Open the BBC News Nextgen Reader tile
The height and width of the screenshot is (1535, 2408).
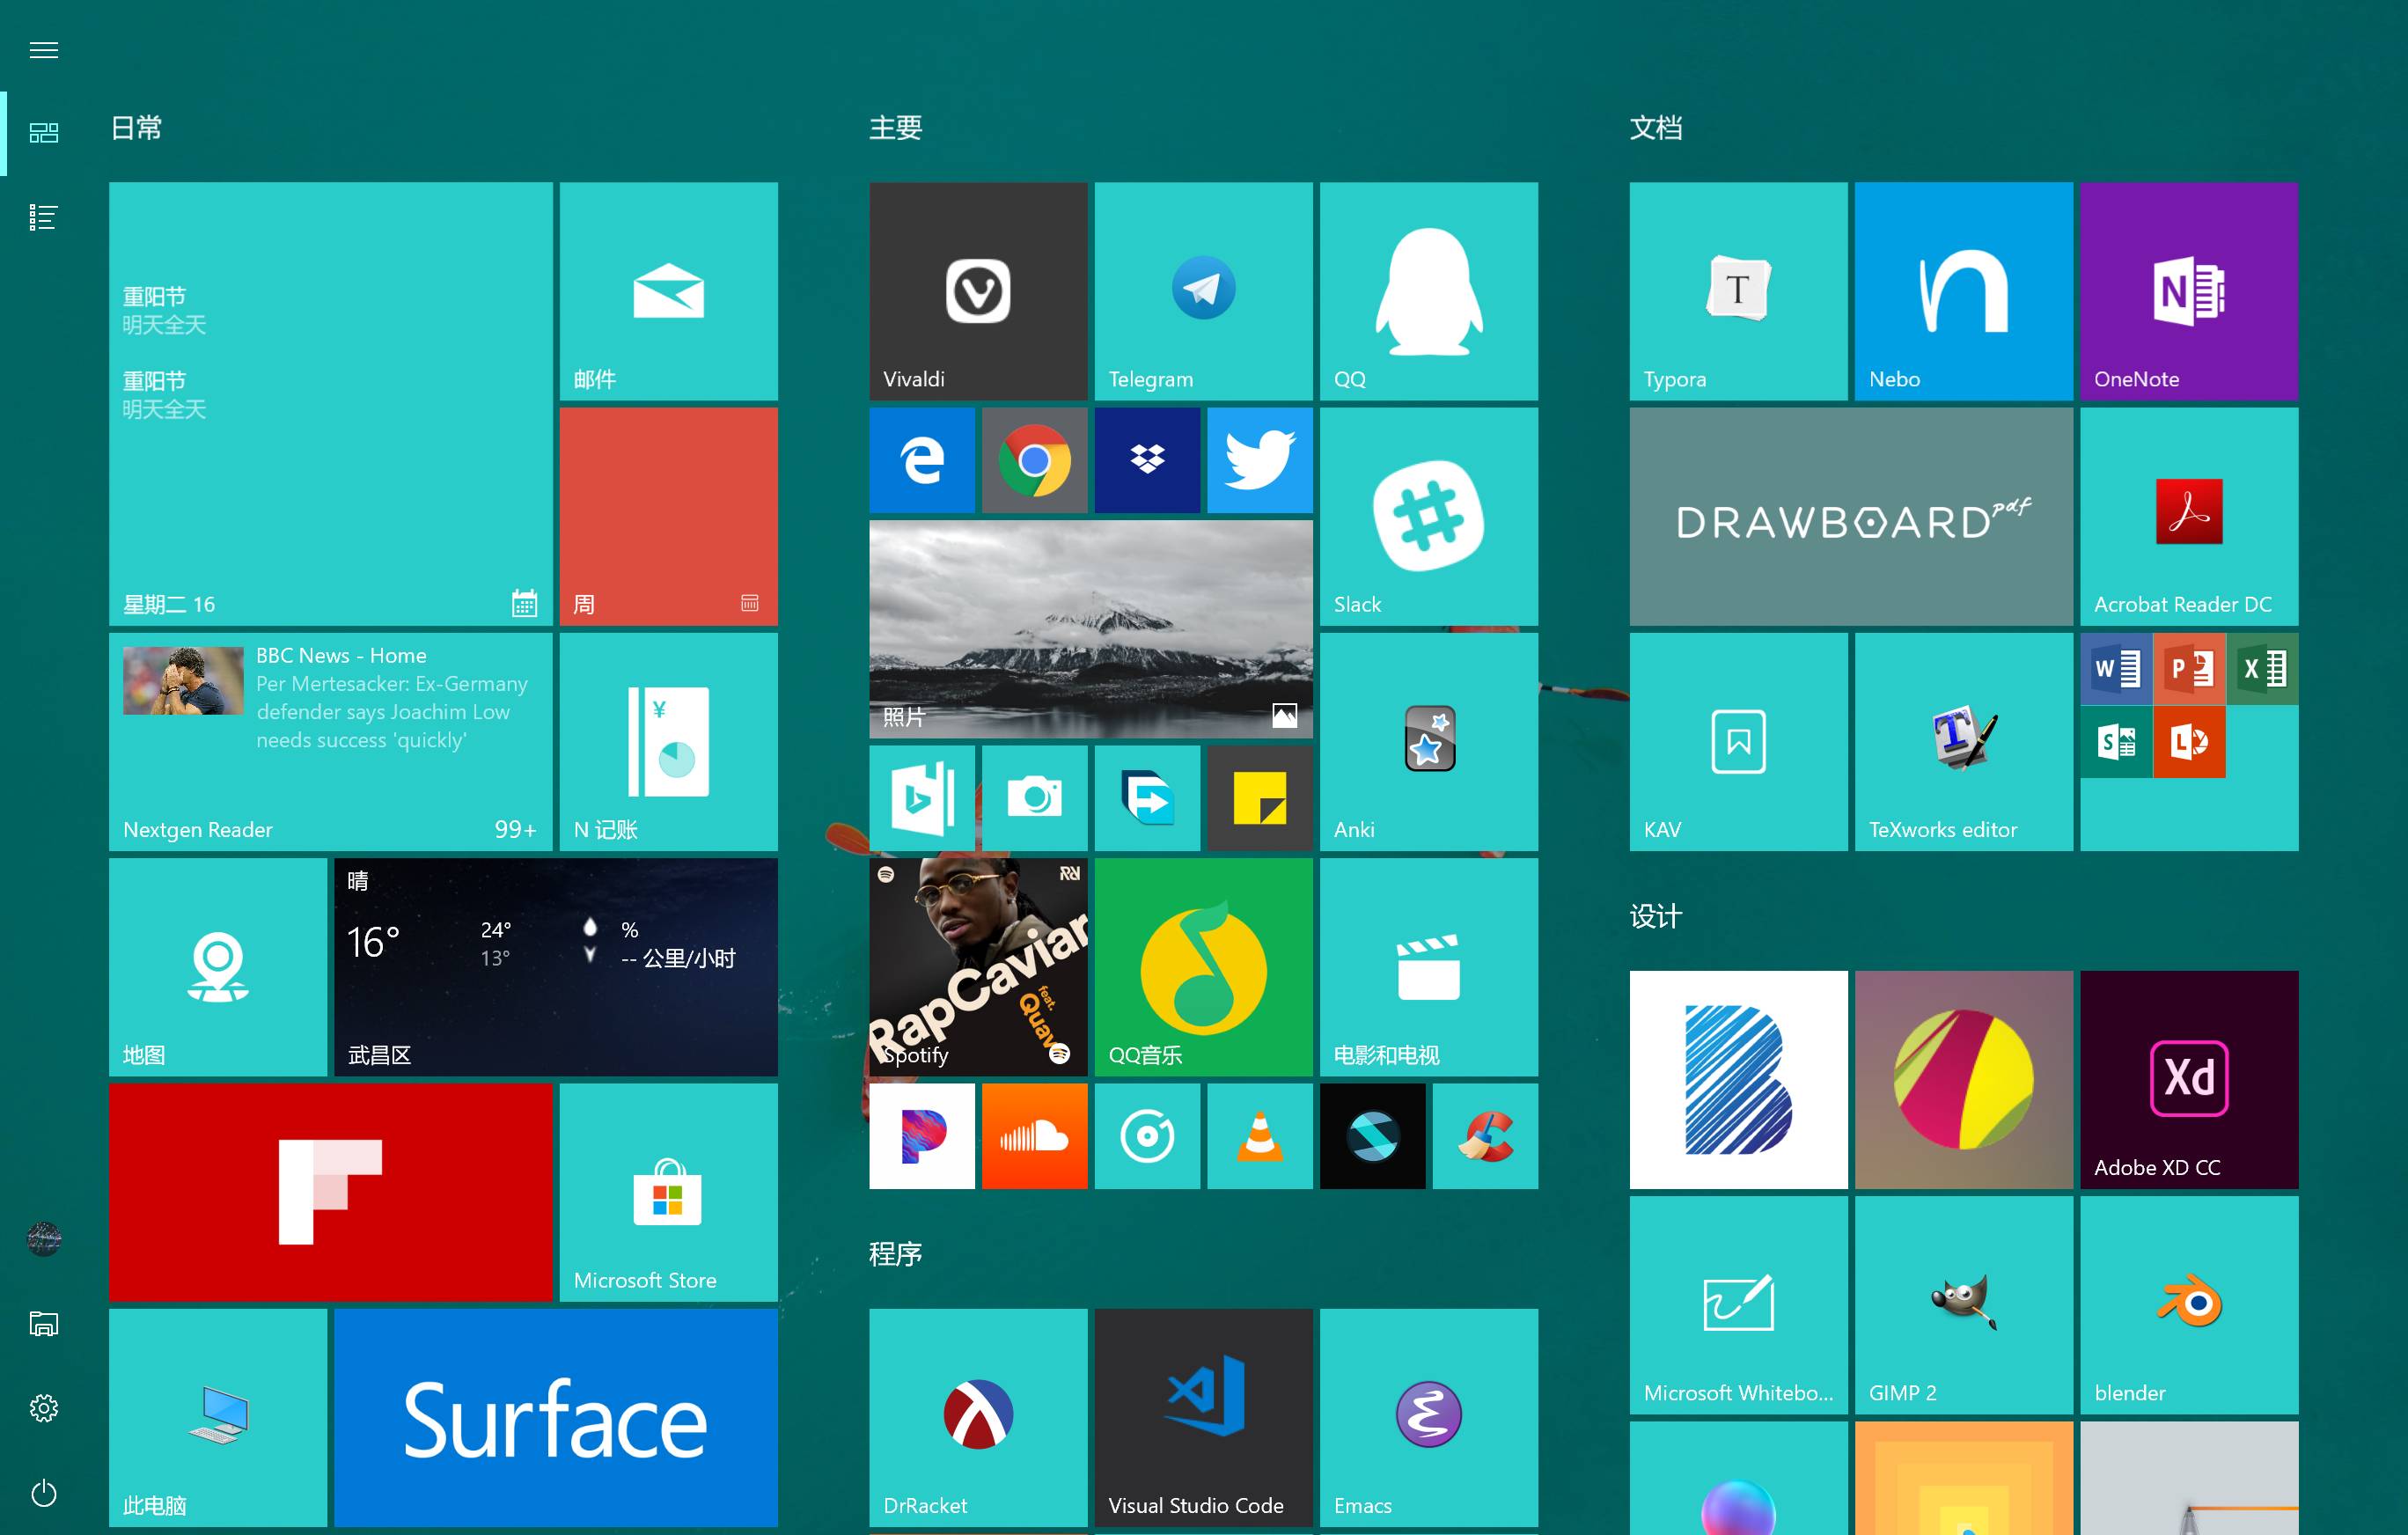(x=330, y=741)
